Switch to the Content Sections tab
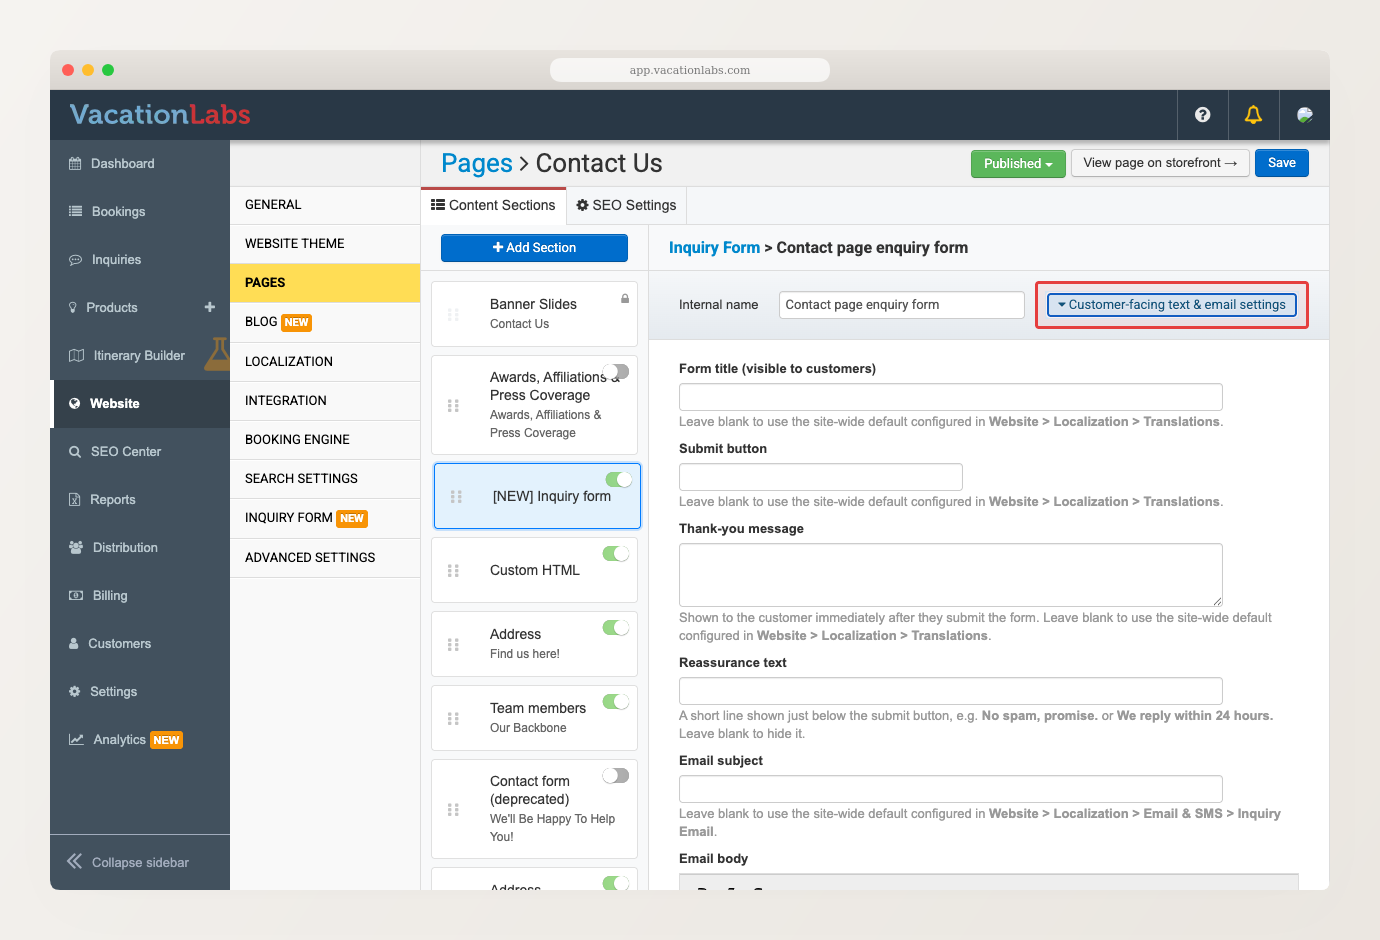This screenshot has width=1380, height=940. coord(493,205)
